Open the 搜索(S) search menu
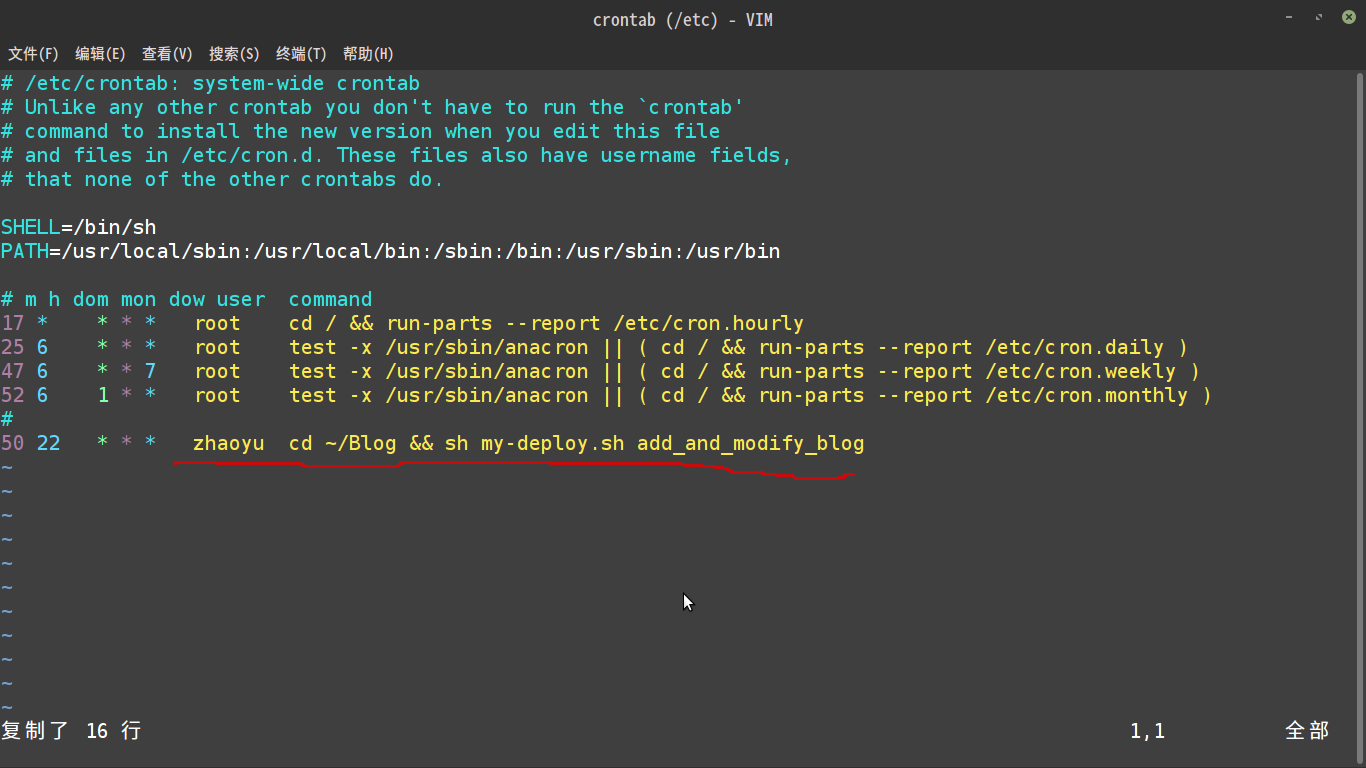The height and width of the screenshot is (768, 1366). (x=234, y=54)
